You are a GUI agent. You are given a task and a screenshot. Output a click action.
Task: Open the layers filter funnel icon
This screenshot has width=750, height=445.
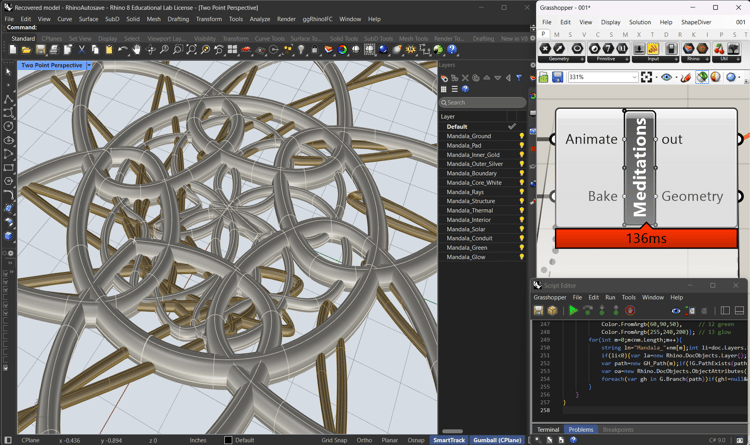518,78
